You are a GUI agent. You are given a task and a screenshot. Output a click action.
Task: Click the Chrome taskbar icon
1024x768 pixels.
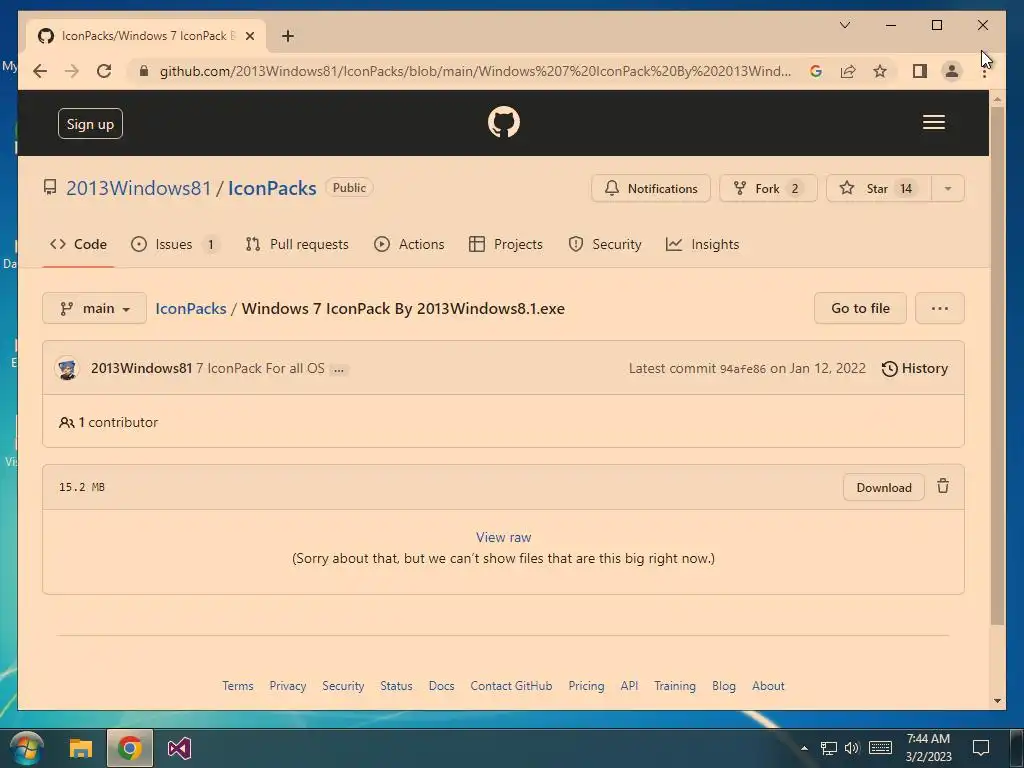pos(130,748)
